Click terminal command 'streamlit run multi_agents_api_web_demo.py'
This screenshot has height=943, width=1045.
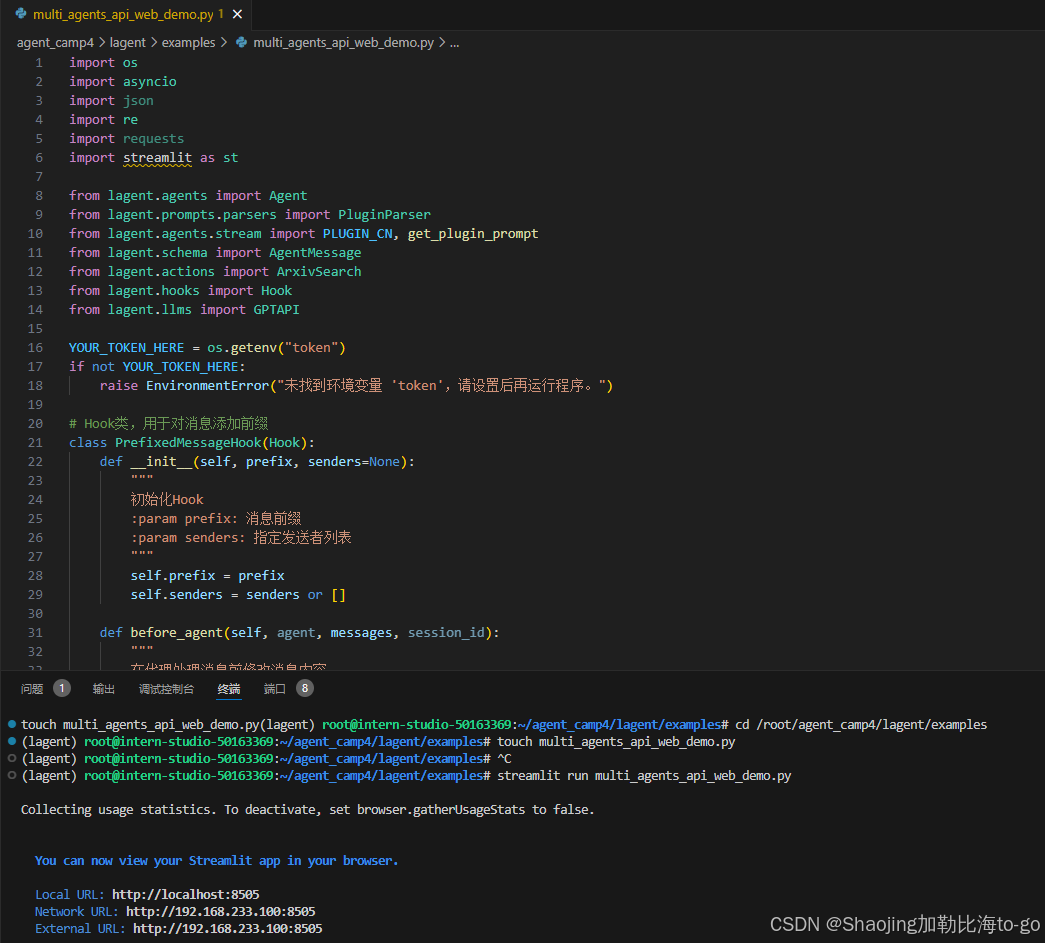(644, 776)
